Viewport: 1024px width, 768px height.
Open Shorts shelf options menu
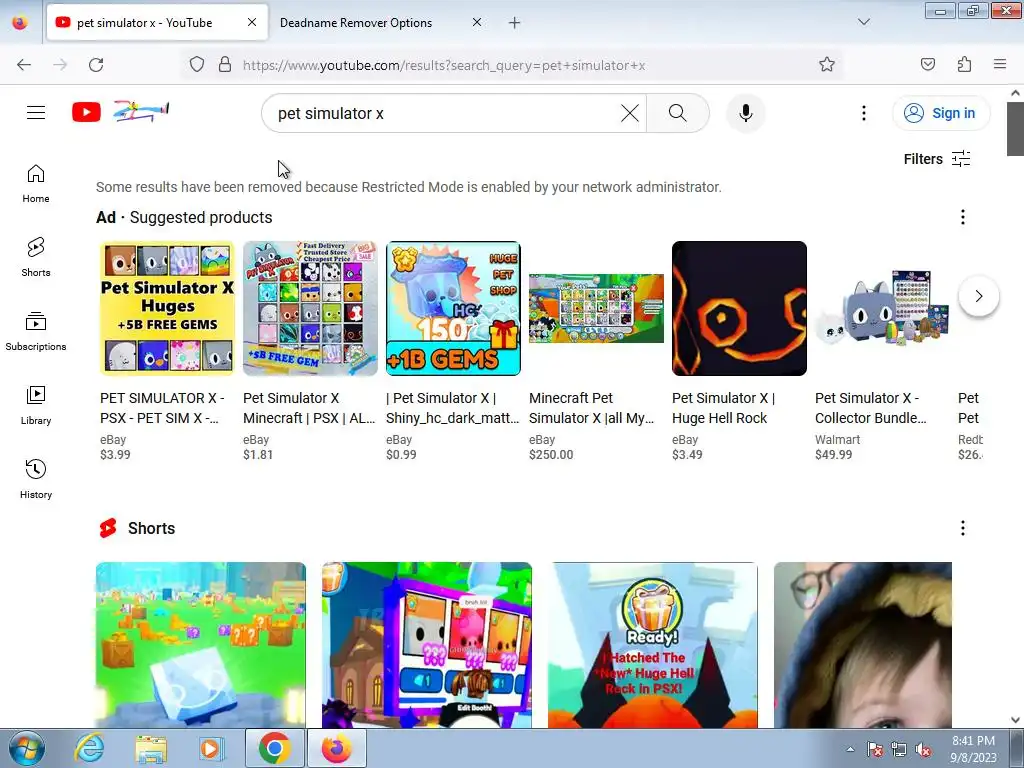[x=963, y=528]
